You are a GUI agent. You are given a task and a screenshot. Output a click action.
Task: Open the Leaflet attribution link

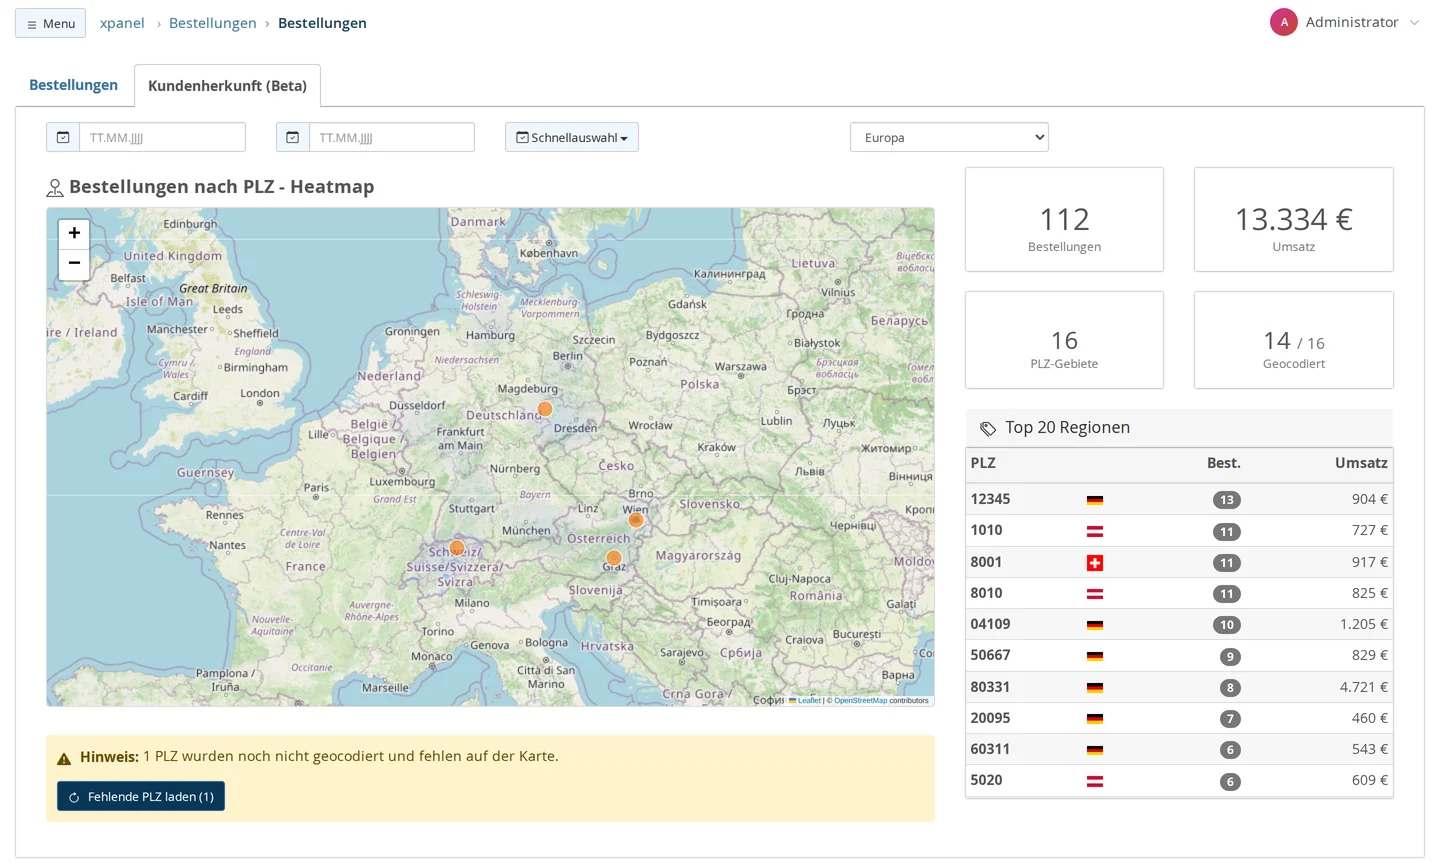[809, 700]
